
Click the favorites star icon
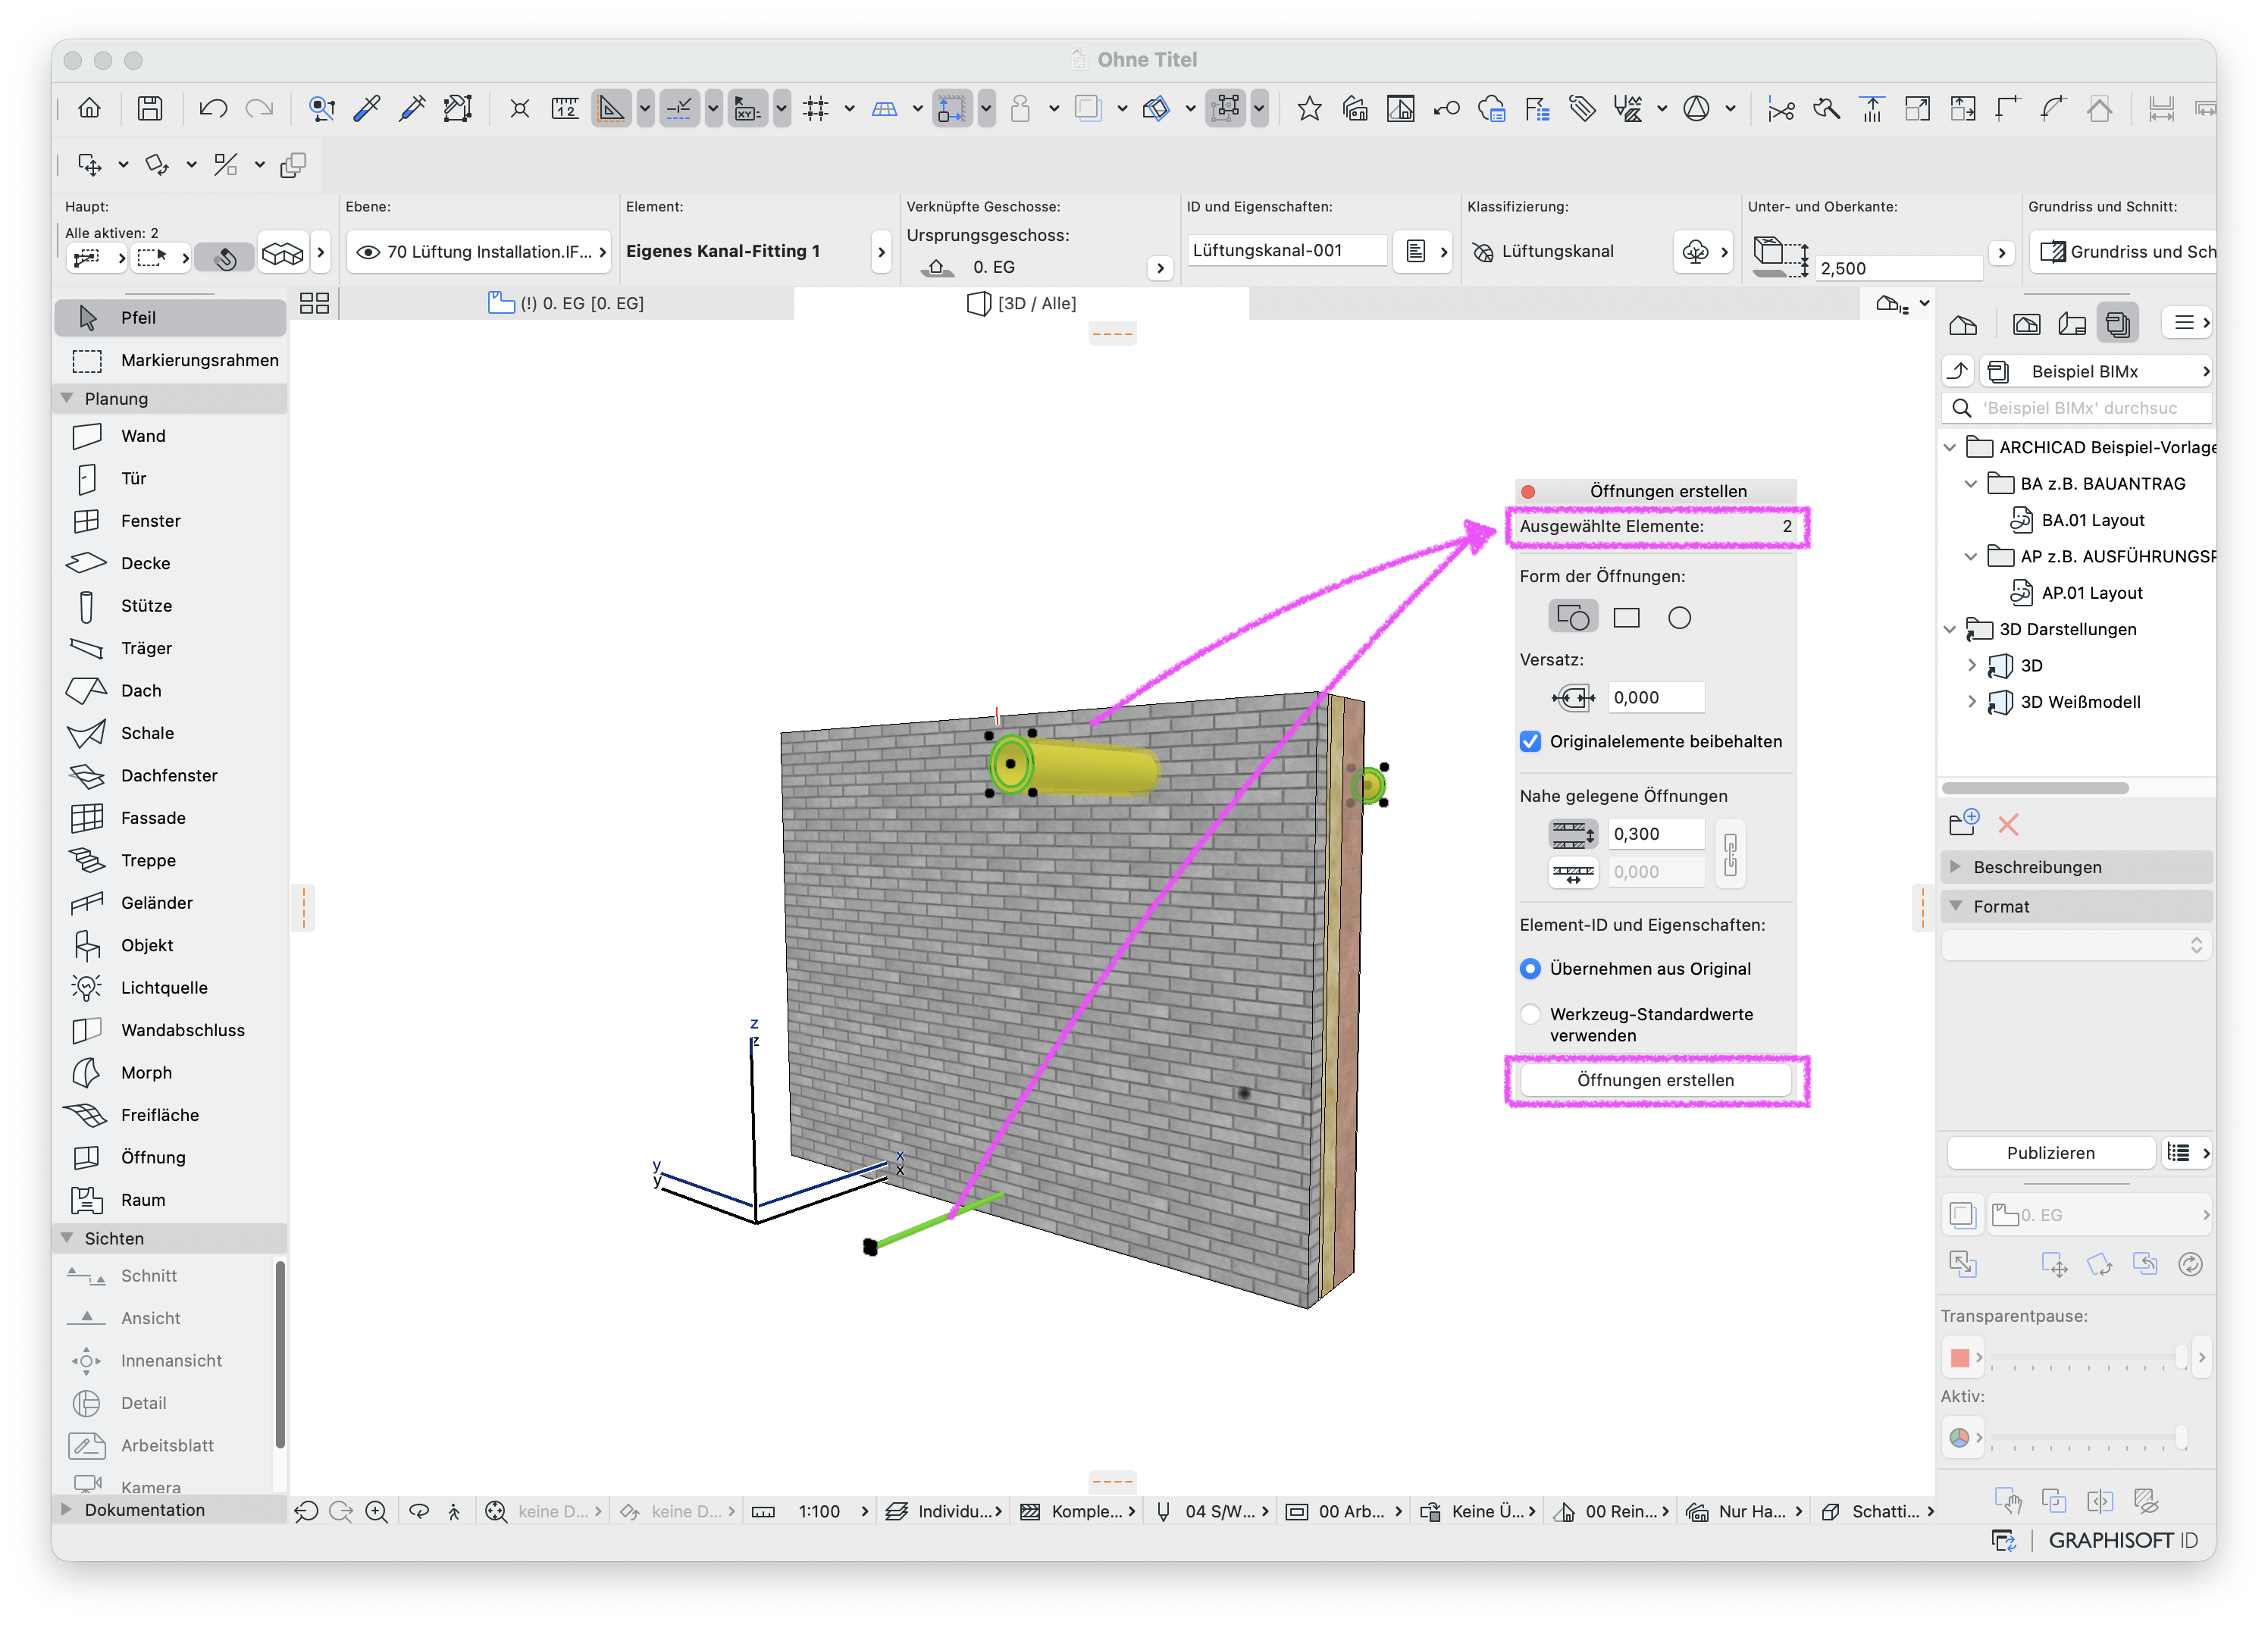[1309, 108]
